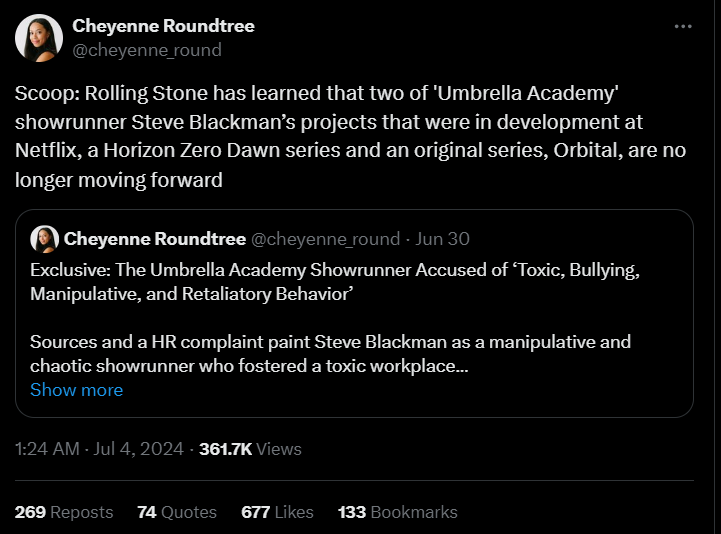This screenshot has width=721, height=534.
Task: Show the 677 Likes list
Action: pyautogui.click(x=277, y=512)
